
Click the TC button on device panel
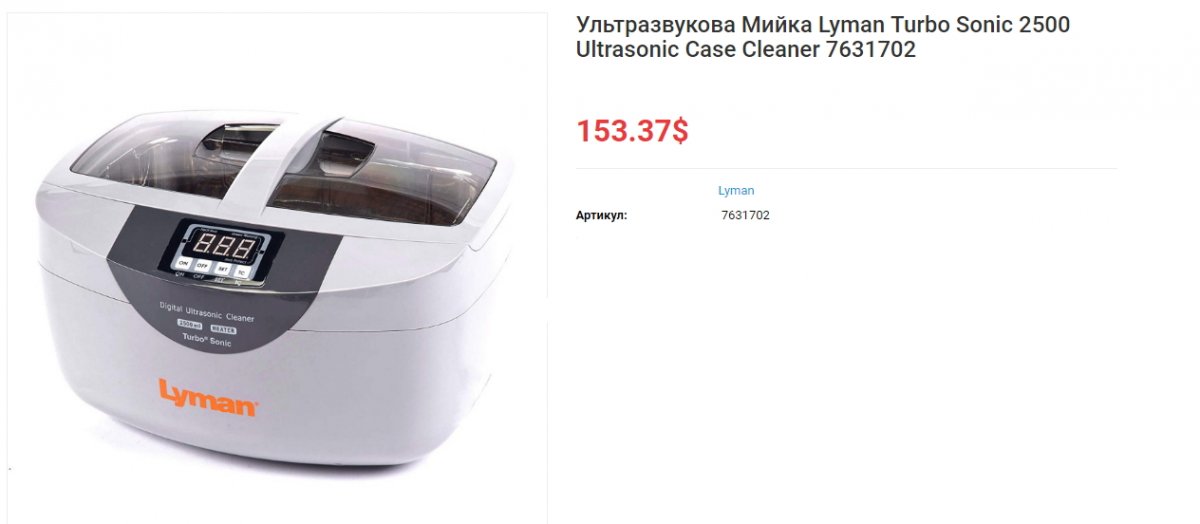241,271
